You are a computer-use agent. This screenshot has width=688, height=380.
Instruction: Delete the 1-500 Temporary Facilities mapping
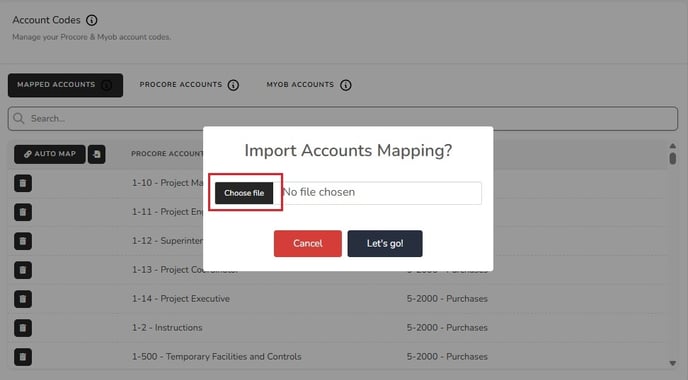tap(23, 357)
